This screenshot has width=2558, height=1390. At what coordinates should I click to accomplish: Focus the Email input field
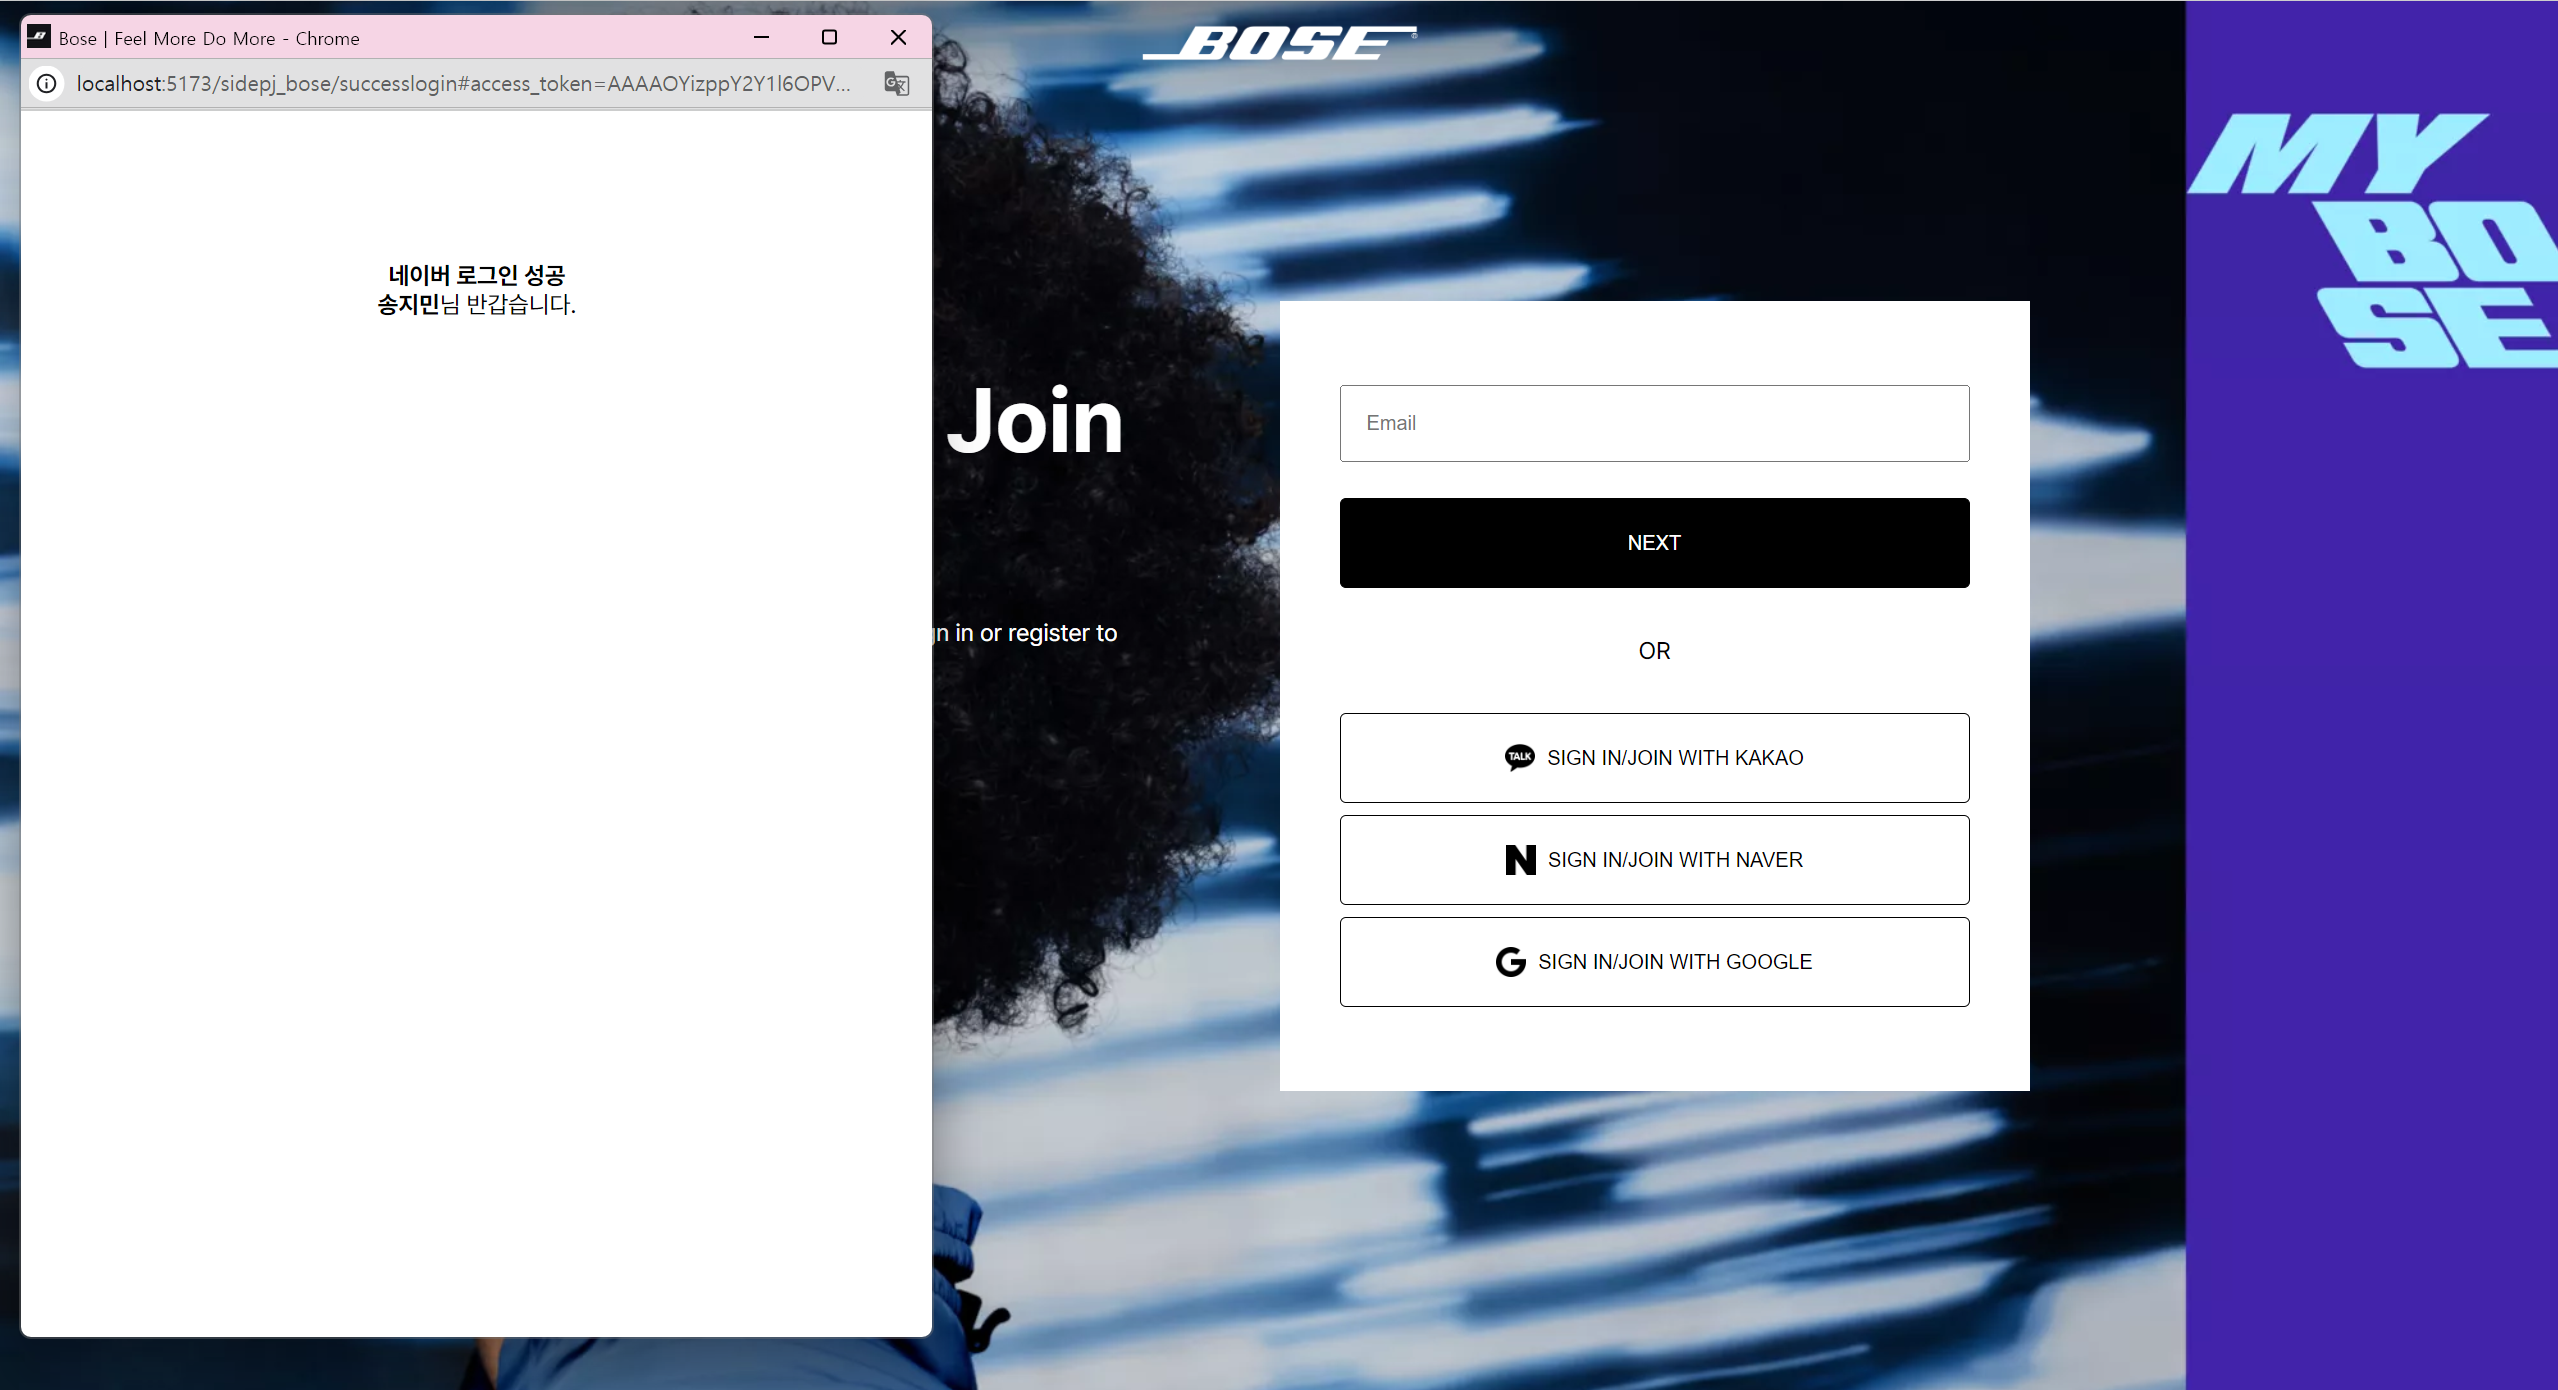(1654, 423)
